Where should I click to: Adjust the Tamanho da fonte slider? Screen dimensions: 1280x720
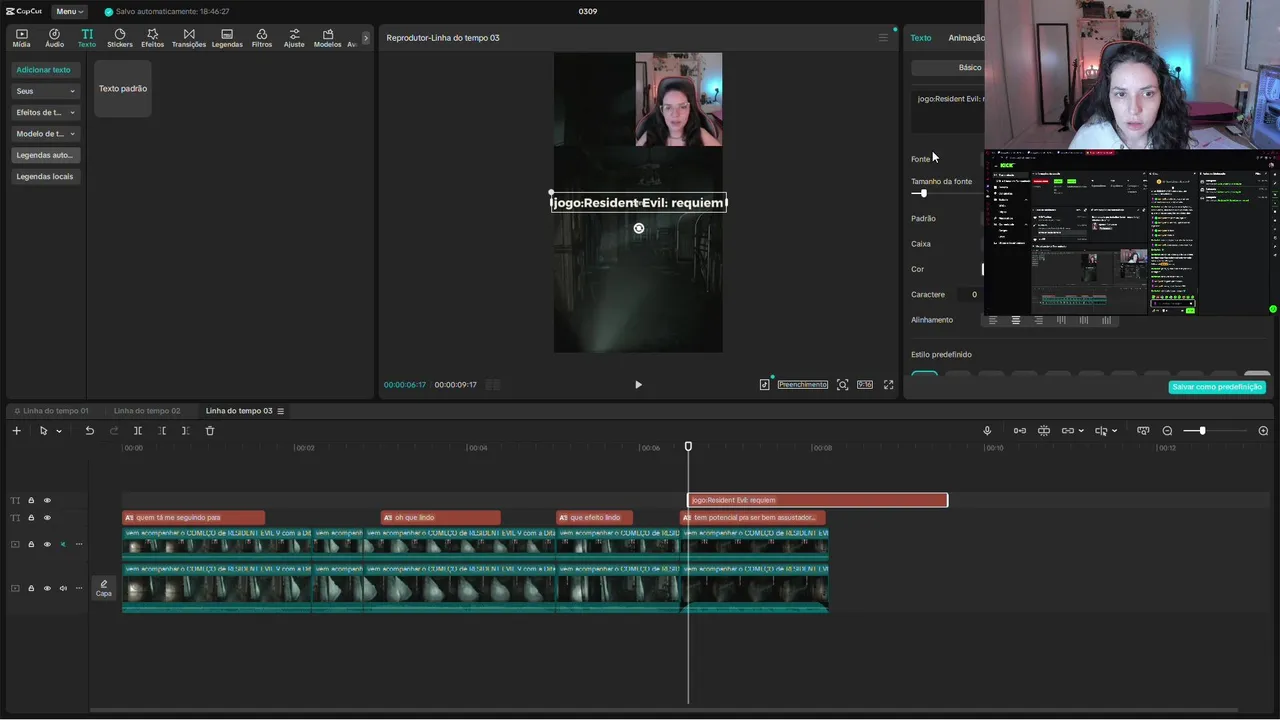click(x=924, y=193)
